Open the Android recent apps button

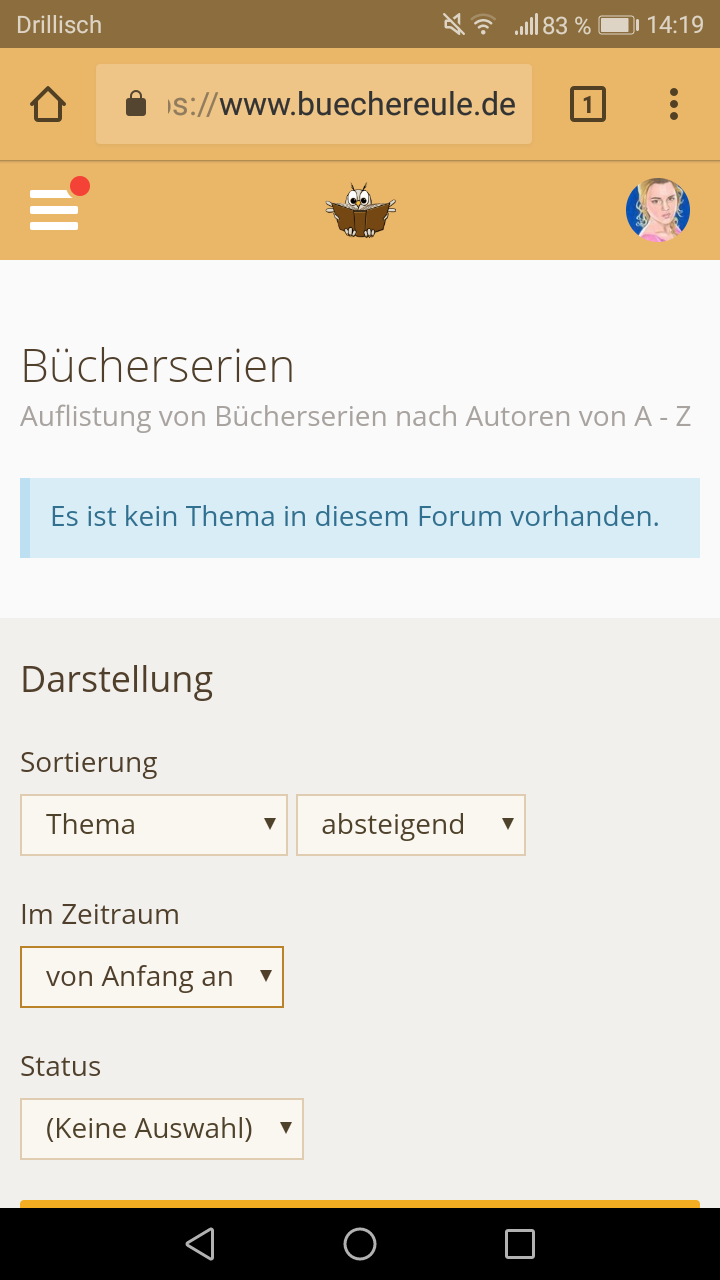pyautogui.click(x=520, y=1244)
